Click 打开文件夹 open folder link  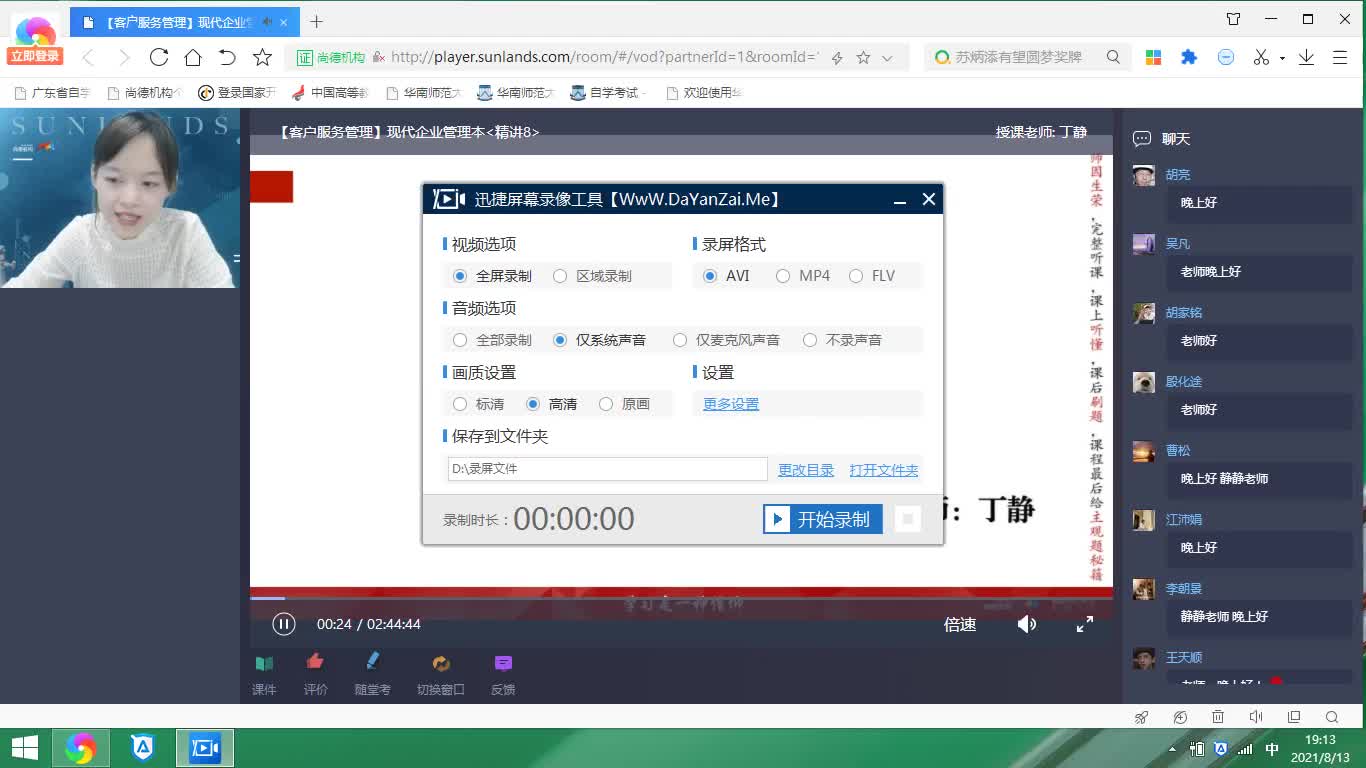click(884, 469)
